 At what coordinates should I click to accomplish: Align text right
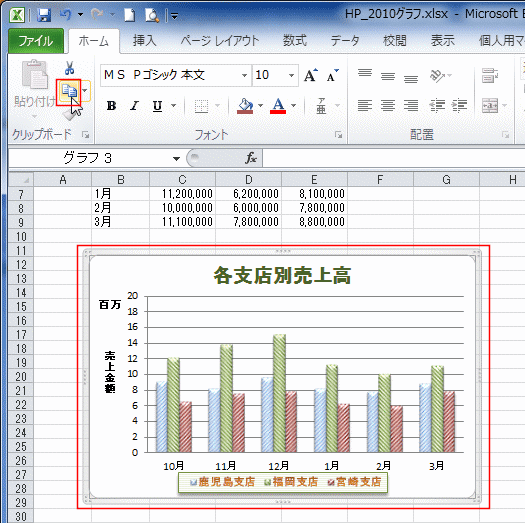point(411,106)
